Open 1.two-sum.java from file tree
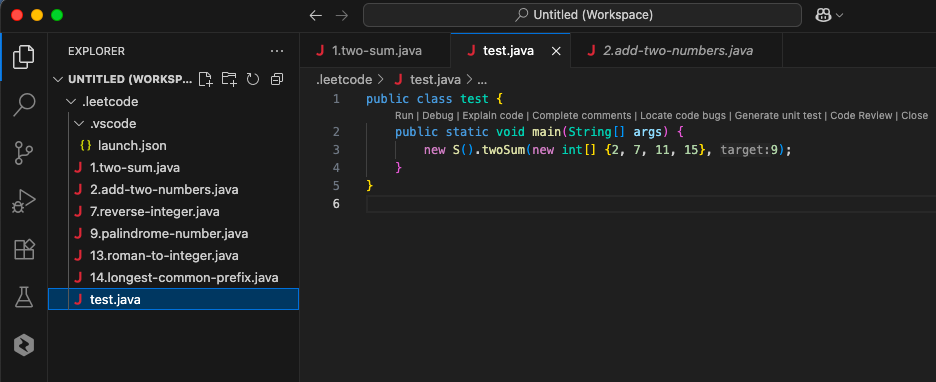 [x=173, y=168]
